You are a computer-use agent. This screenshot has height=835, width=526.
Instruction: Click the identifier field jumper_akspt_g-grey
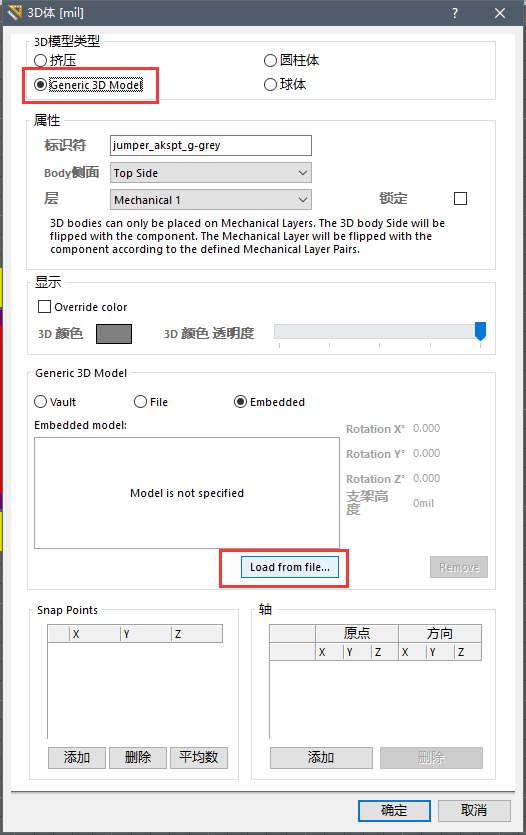(211, 145)
